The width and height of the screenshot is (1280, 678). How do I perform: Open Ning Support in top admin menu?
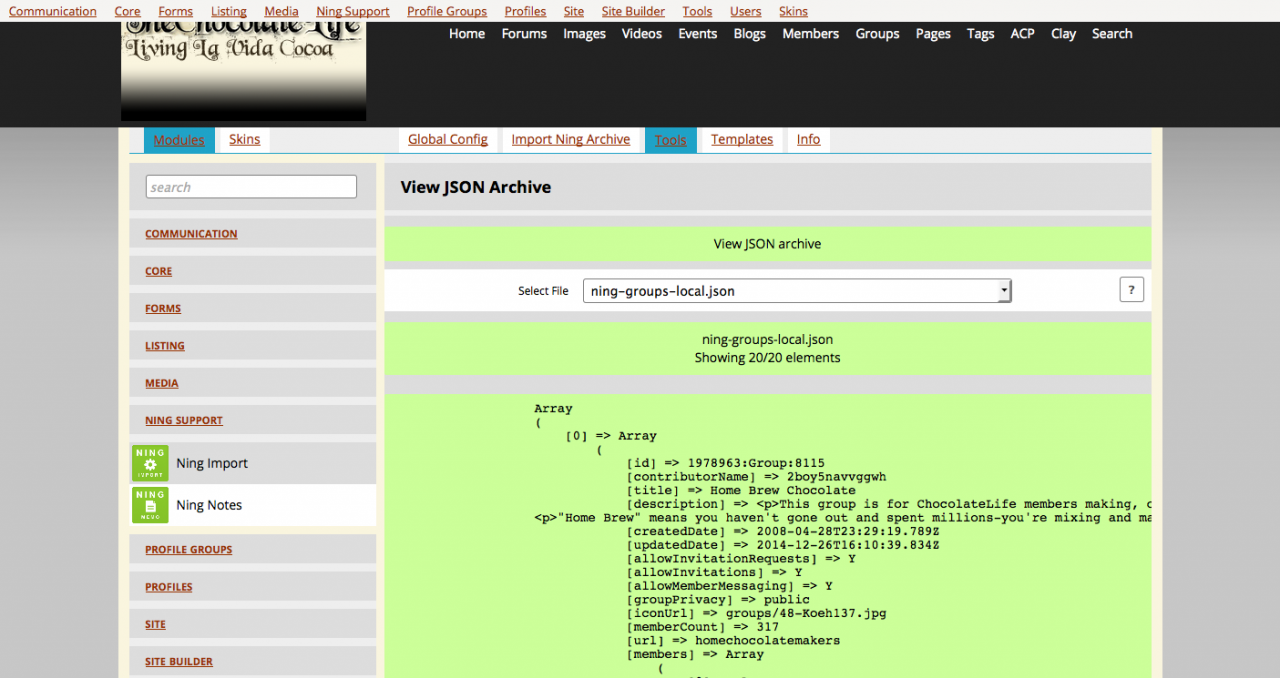tap(352, 12)
